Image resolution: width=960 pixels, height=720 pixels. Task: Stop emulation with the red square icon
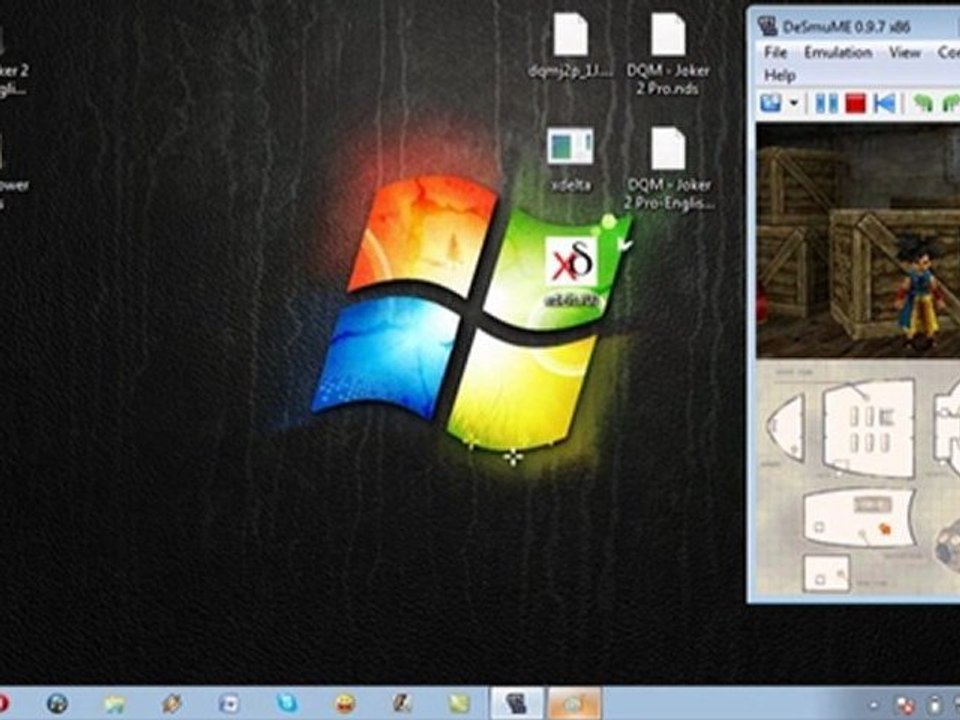point(855,103)
